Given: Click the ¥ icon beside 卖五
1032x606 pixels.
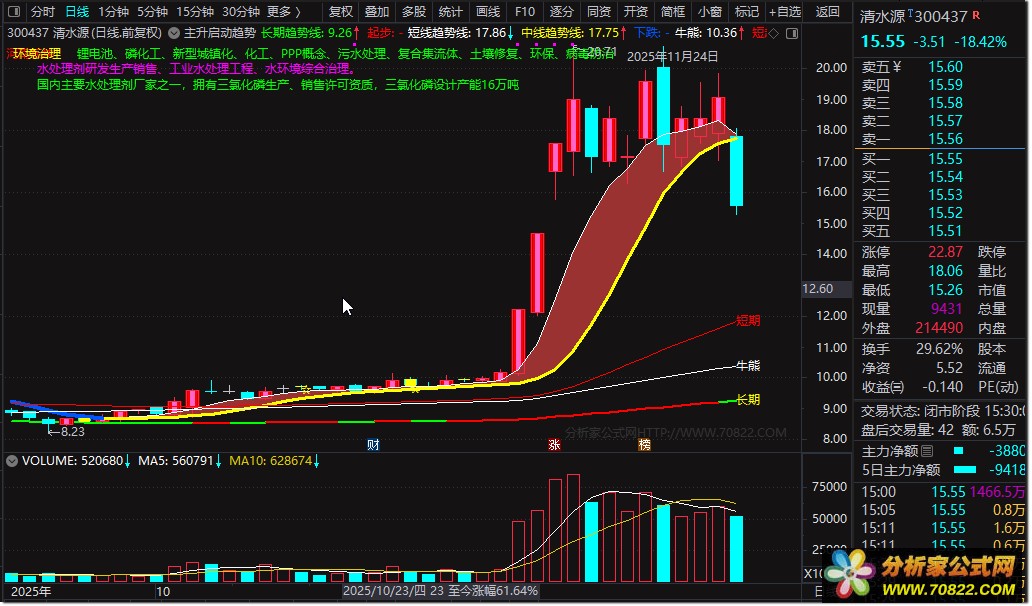Looking at the screenshot, I should click(x=896, y=67).
